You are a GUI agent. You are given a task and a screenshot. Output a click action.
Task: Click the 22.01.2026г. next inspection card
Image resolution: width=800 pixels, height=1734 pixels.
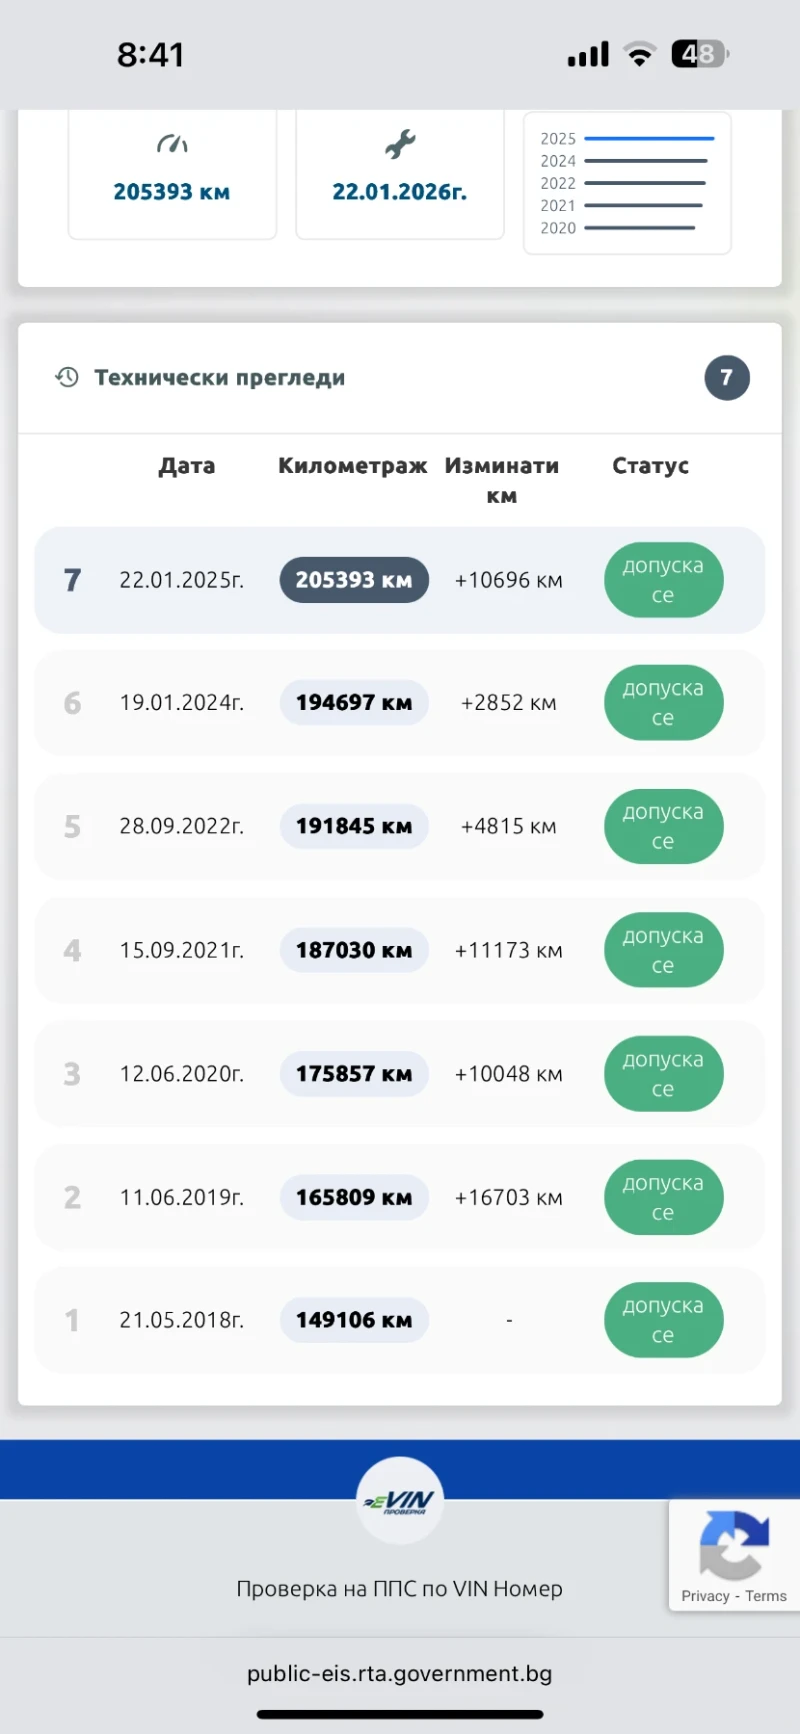400,176
